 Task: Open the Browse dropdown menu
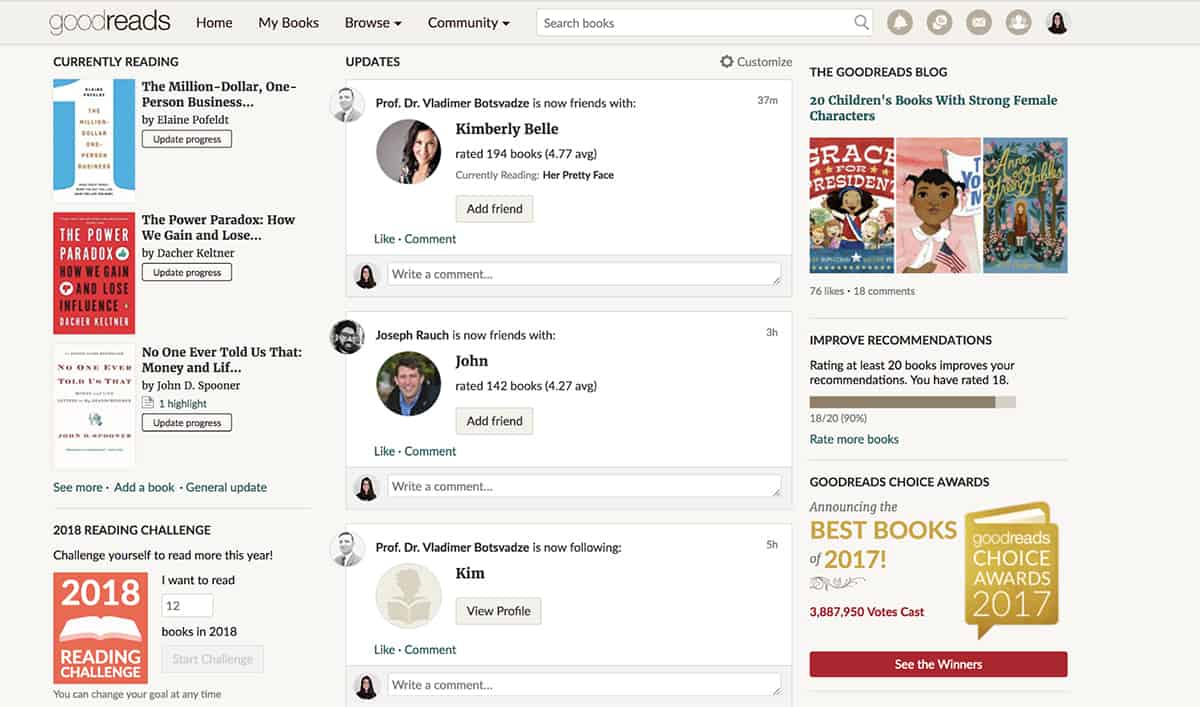point(372,22)
